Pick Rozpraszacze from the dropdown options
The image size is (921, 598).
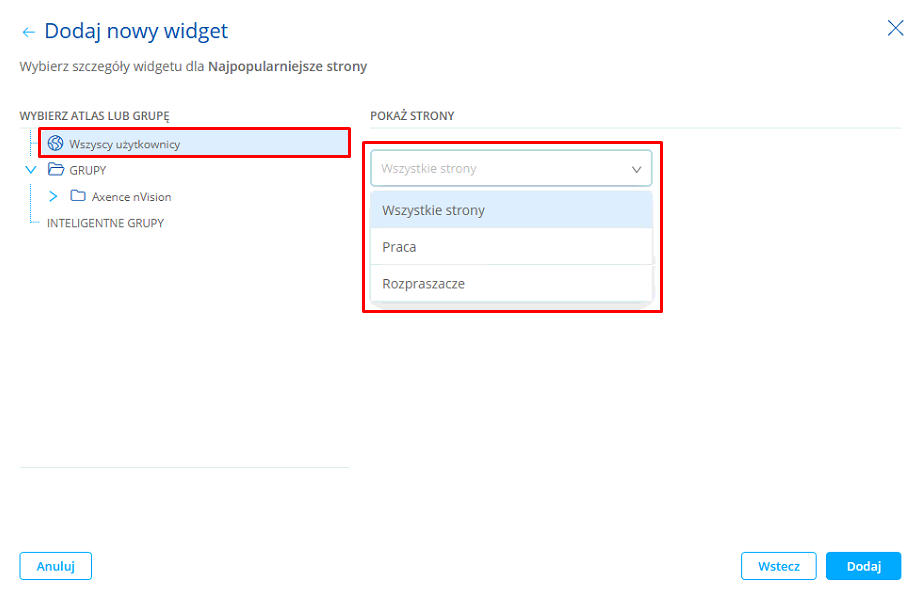[423, 284]
